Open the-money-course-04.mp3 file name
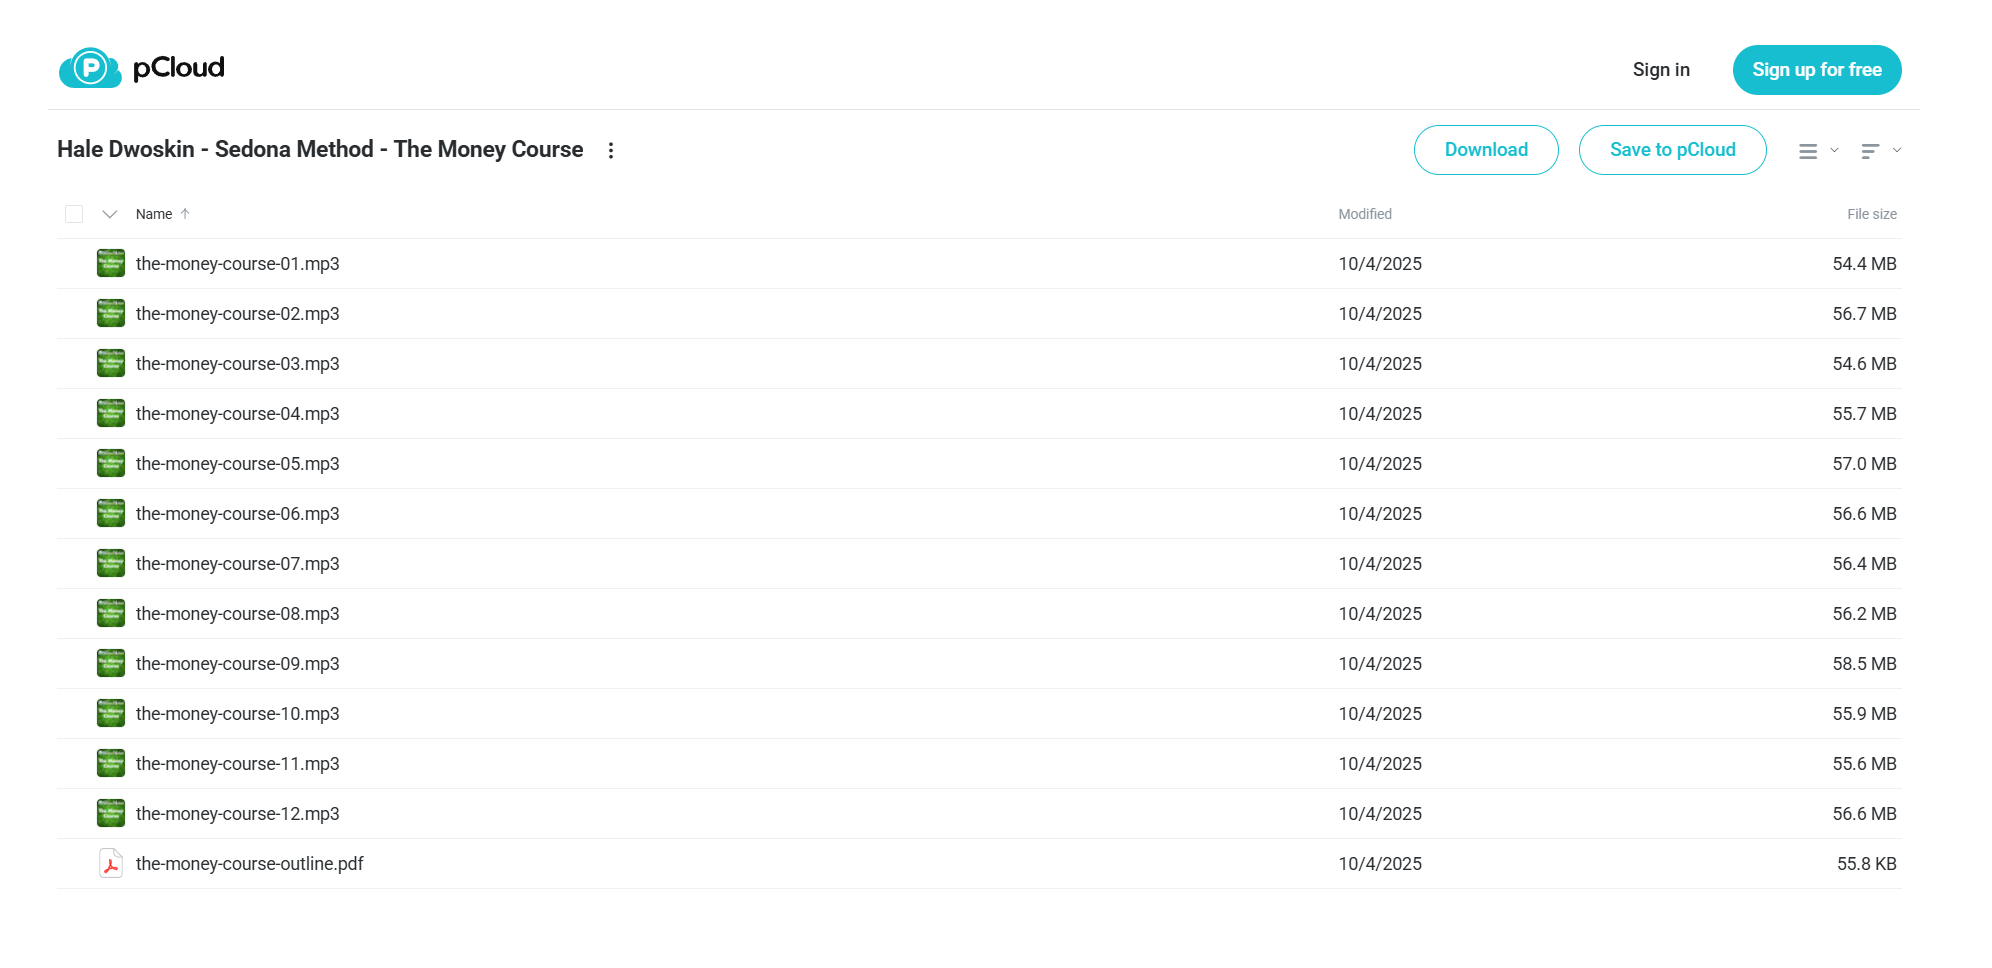The image size is (1992, 968). (x=238, y=414)
